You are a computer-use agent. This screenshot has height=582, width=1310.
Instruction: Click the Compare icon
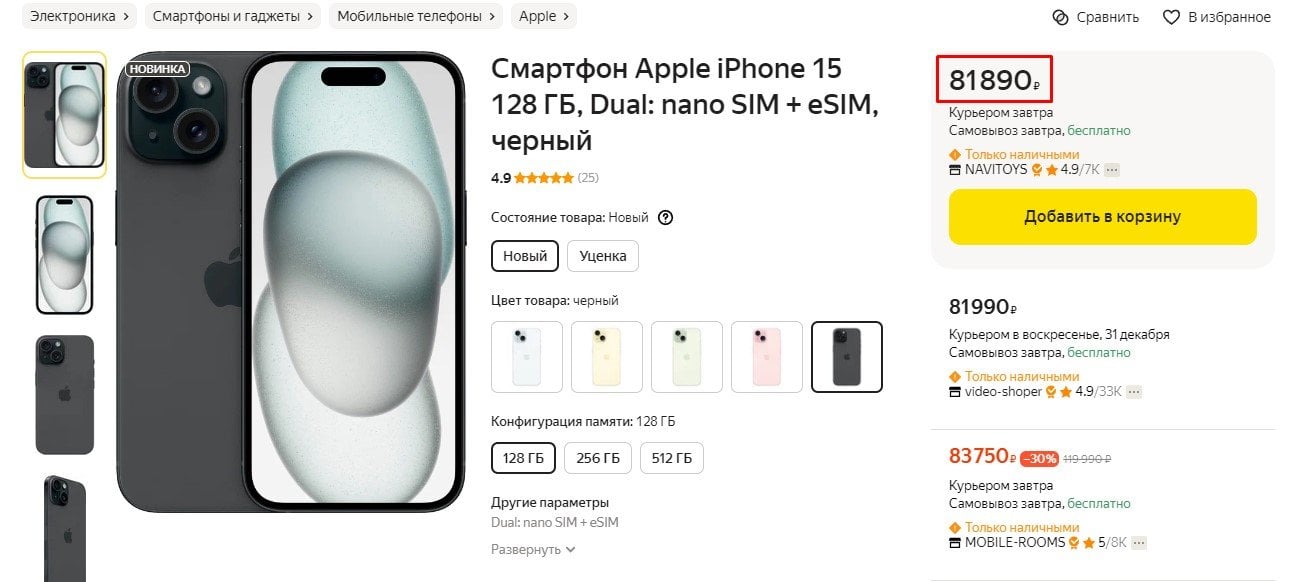point(1060,17)
